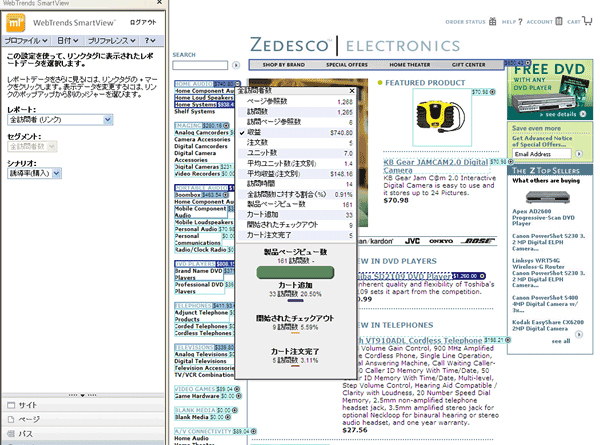Image resolution: width=600 pixels, height=445 pixels.
Task: Click the email submit arrow icon
Action: pos(579,154)
